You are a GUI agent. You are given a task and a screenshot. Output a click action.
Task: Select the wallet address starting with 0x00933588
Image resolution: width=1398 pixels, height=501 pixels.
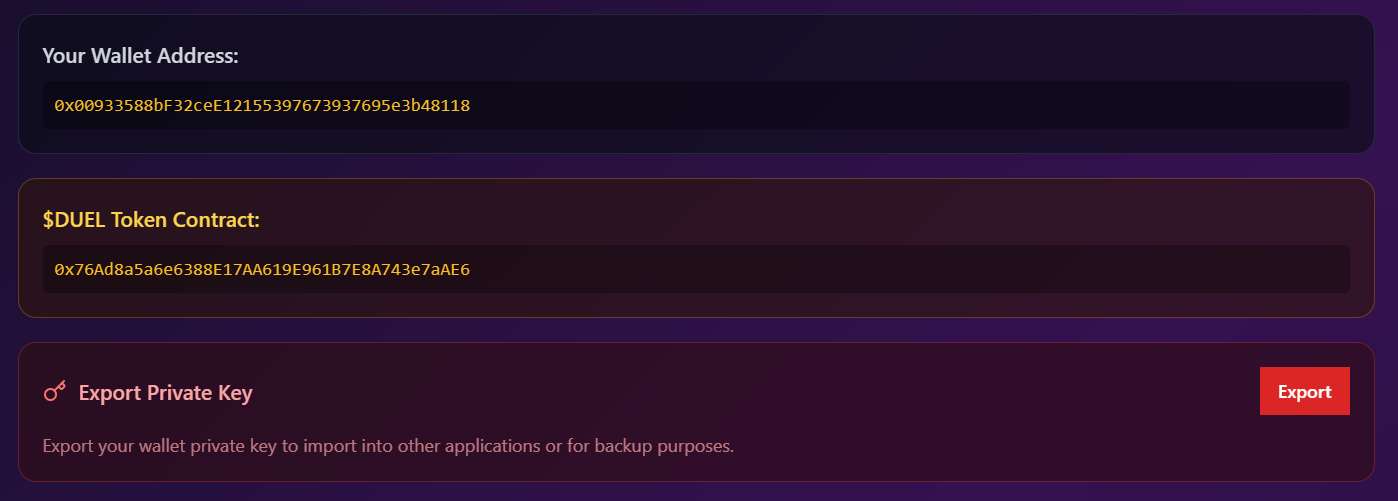pyautogui.click(x=262, y=105)
